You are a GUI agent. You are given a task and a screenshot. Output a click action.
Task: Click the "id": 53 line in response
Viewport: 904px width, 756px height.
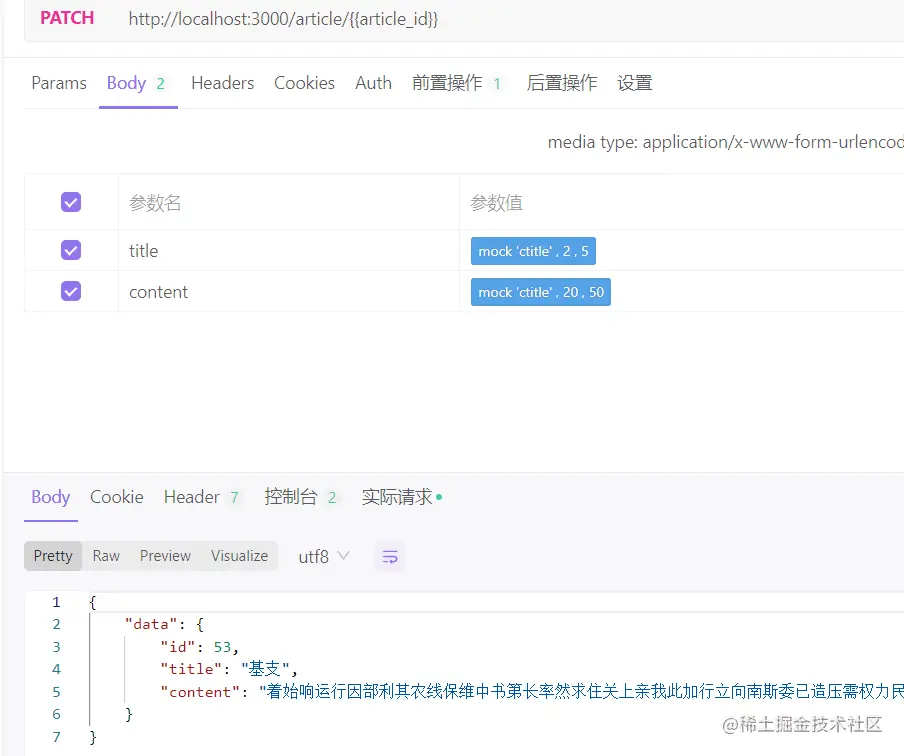pyautogui.click(x=199, y=647)
